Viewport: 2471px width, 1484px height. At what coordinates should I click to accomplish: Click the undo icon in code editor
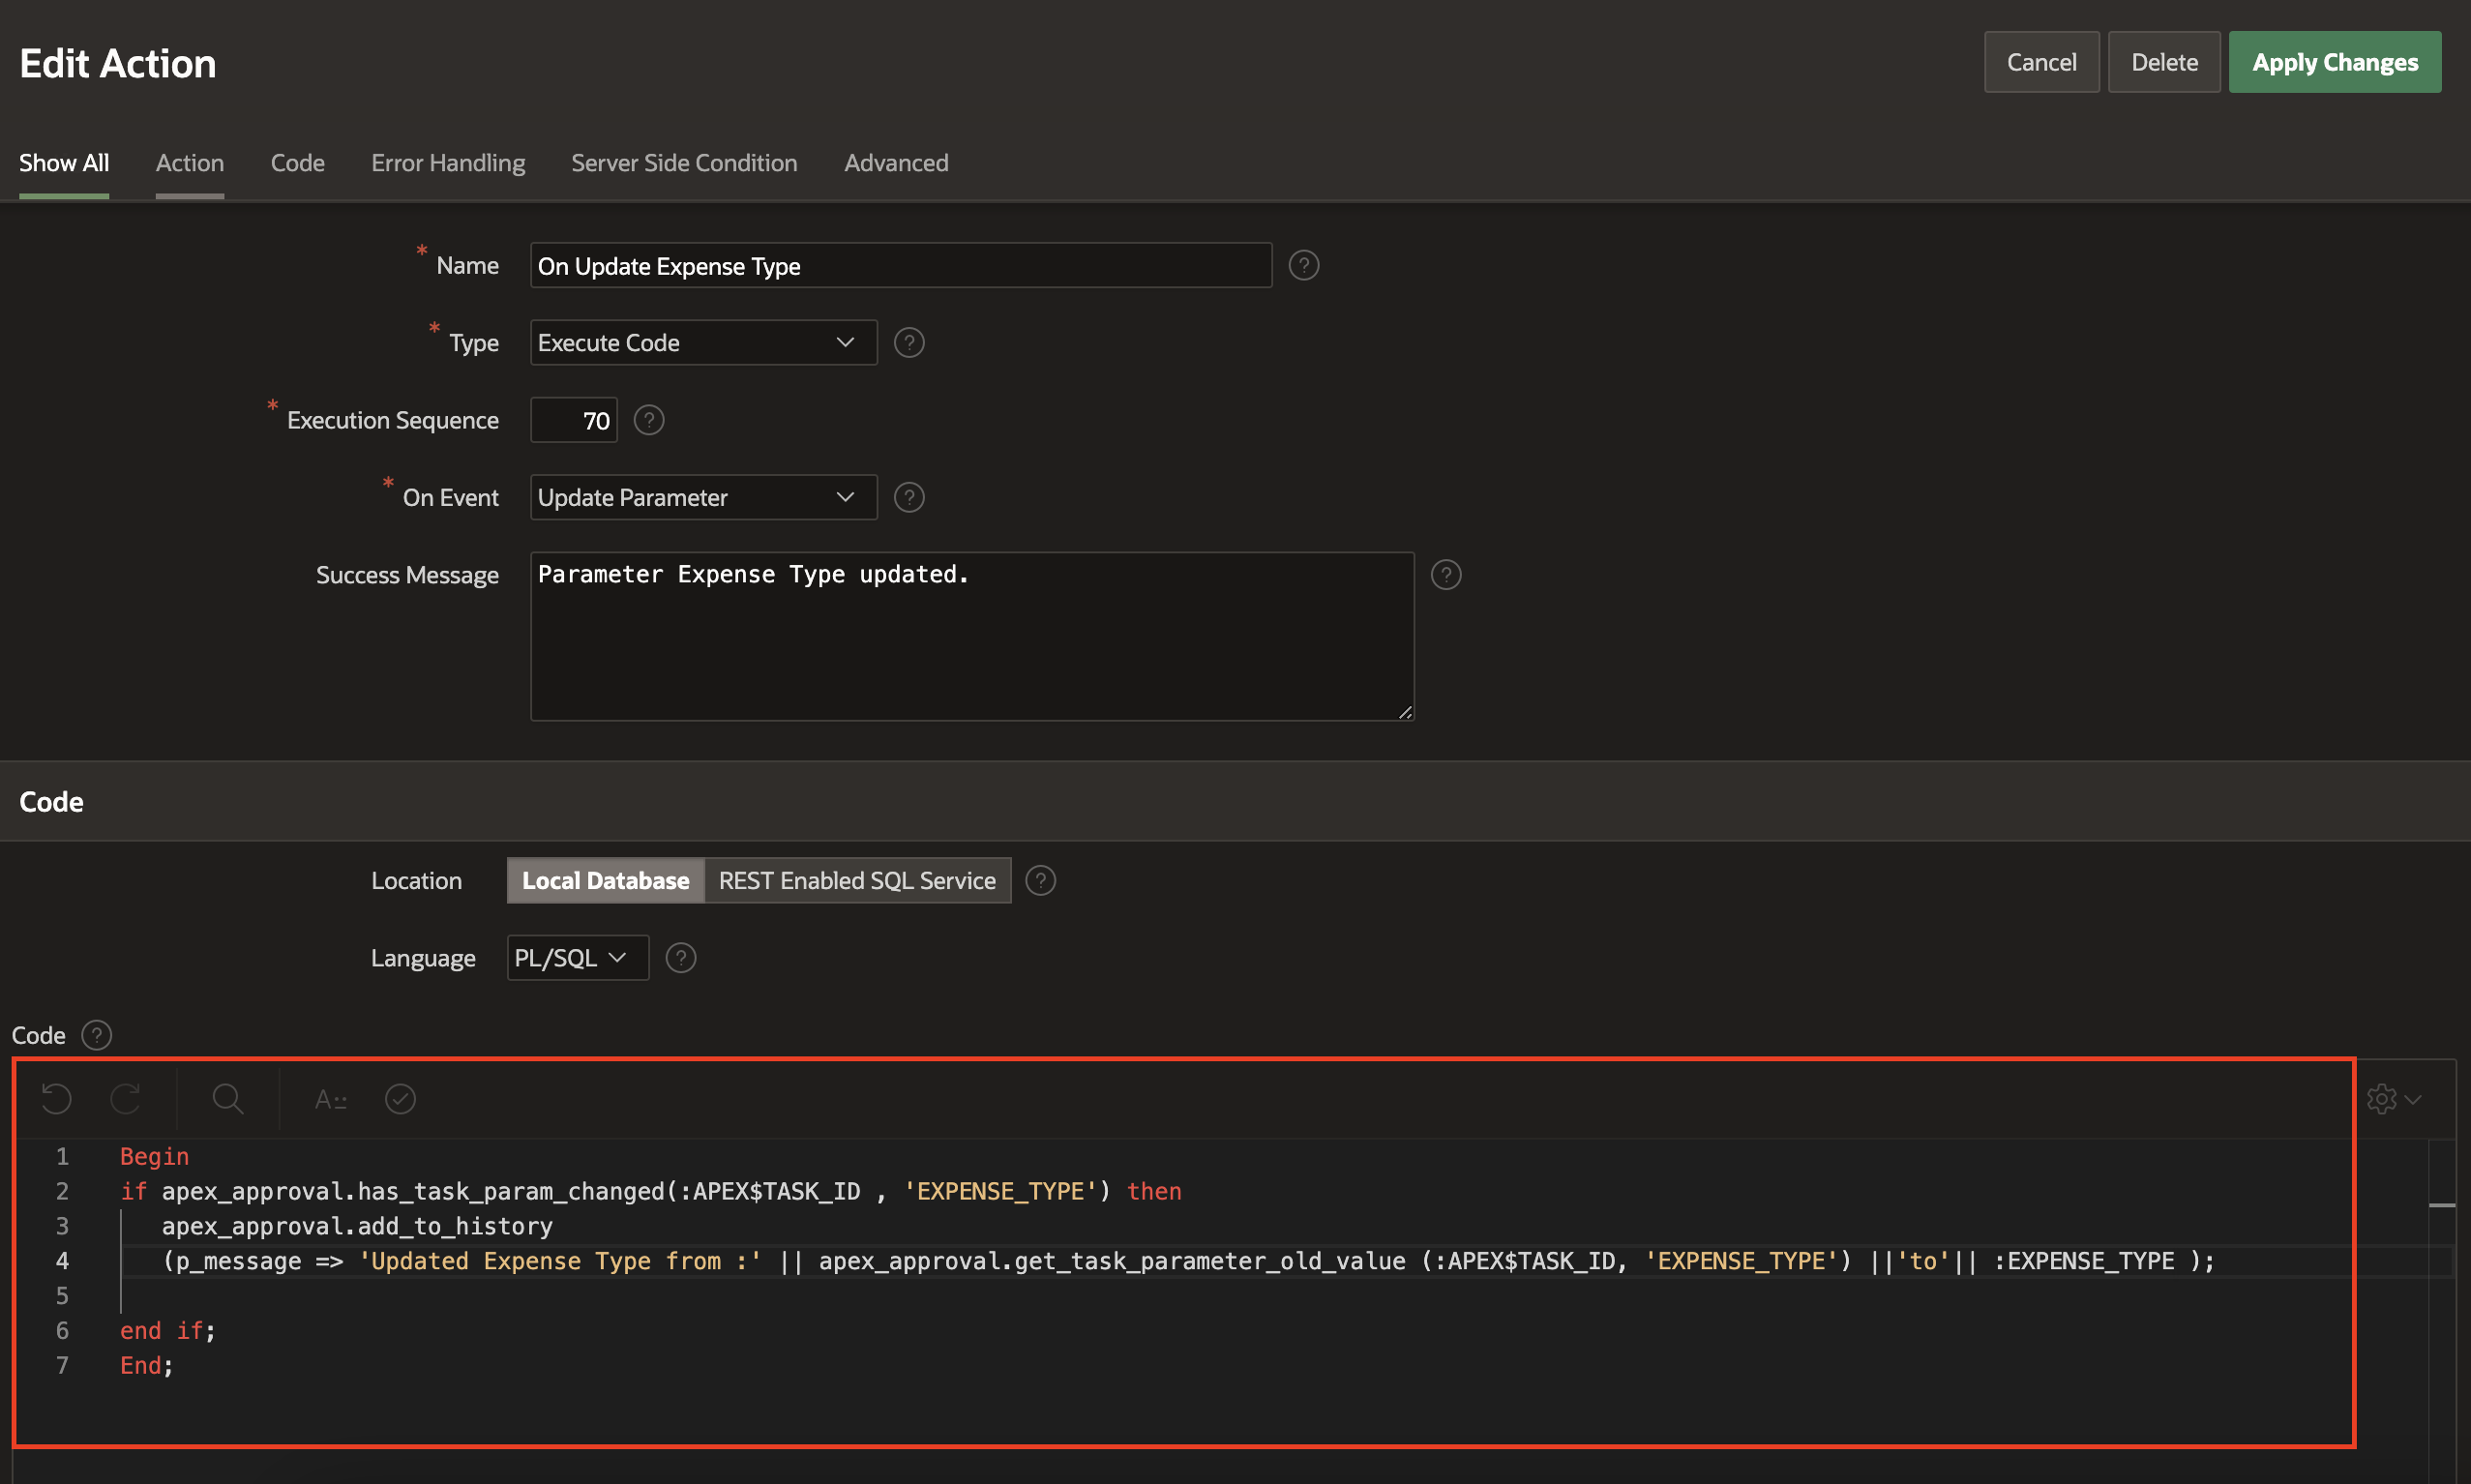[x=57, y=1099]
